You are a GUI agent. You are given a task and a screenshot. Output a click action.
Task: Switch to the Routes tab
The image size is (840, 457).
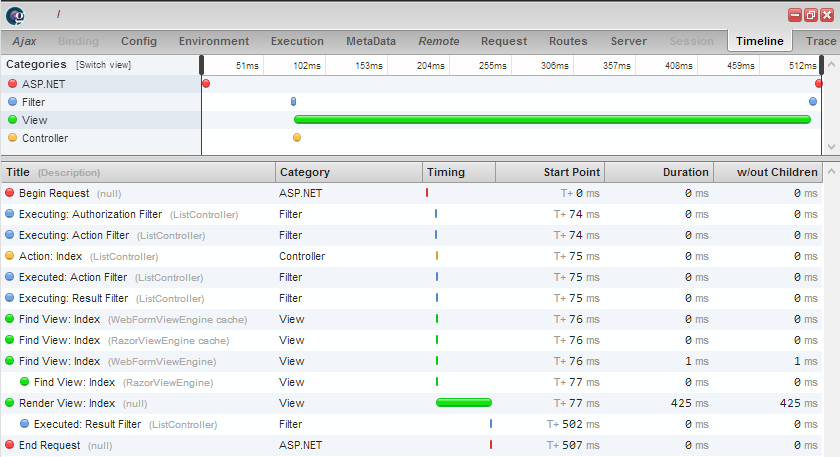tap(568, 41)
